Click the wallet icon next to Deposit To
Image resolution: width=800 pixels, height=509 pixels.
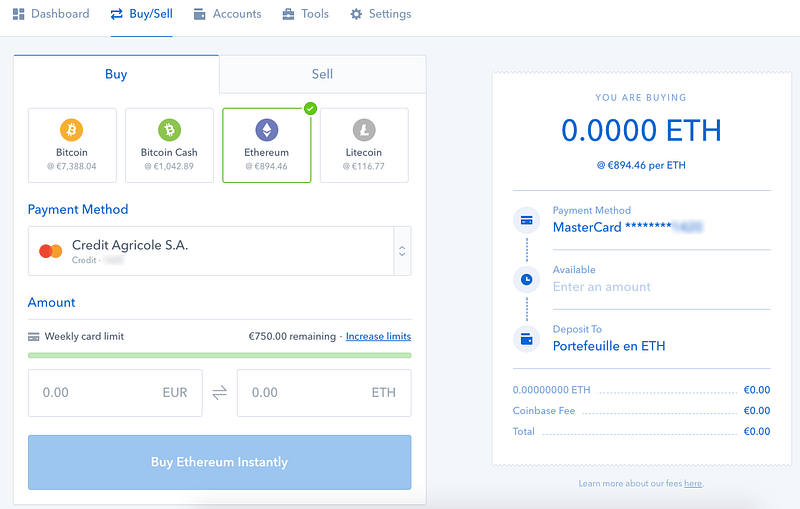pyautogui.click(x=527, y=339)
